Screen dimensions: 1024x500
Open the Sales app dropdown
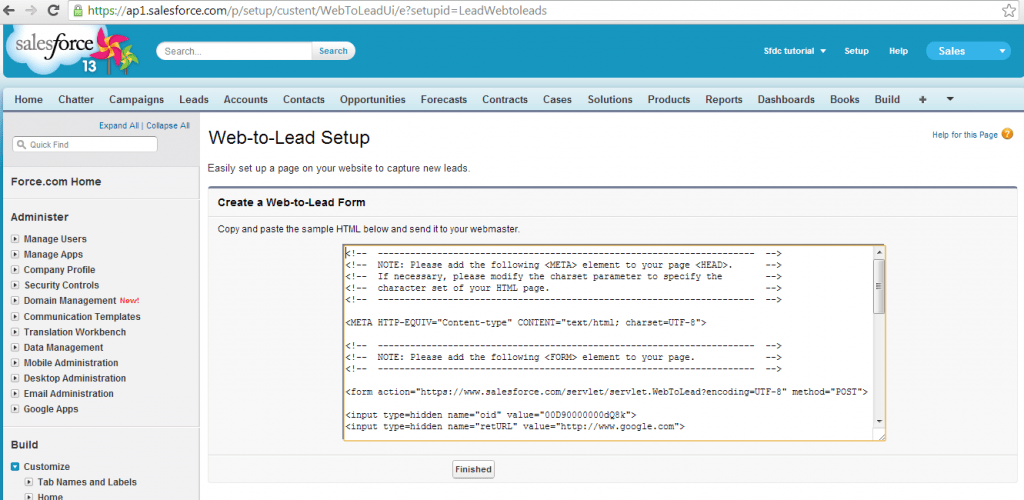pyautogui.click(x=968, y=51)
